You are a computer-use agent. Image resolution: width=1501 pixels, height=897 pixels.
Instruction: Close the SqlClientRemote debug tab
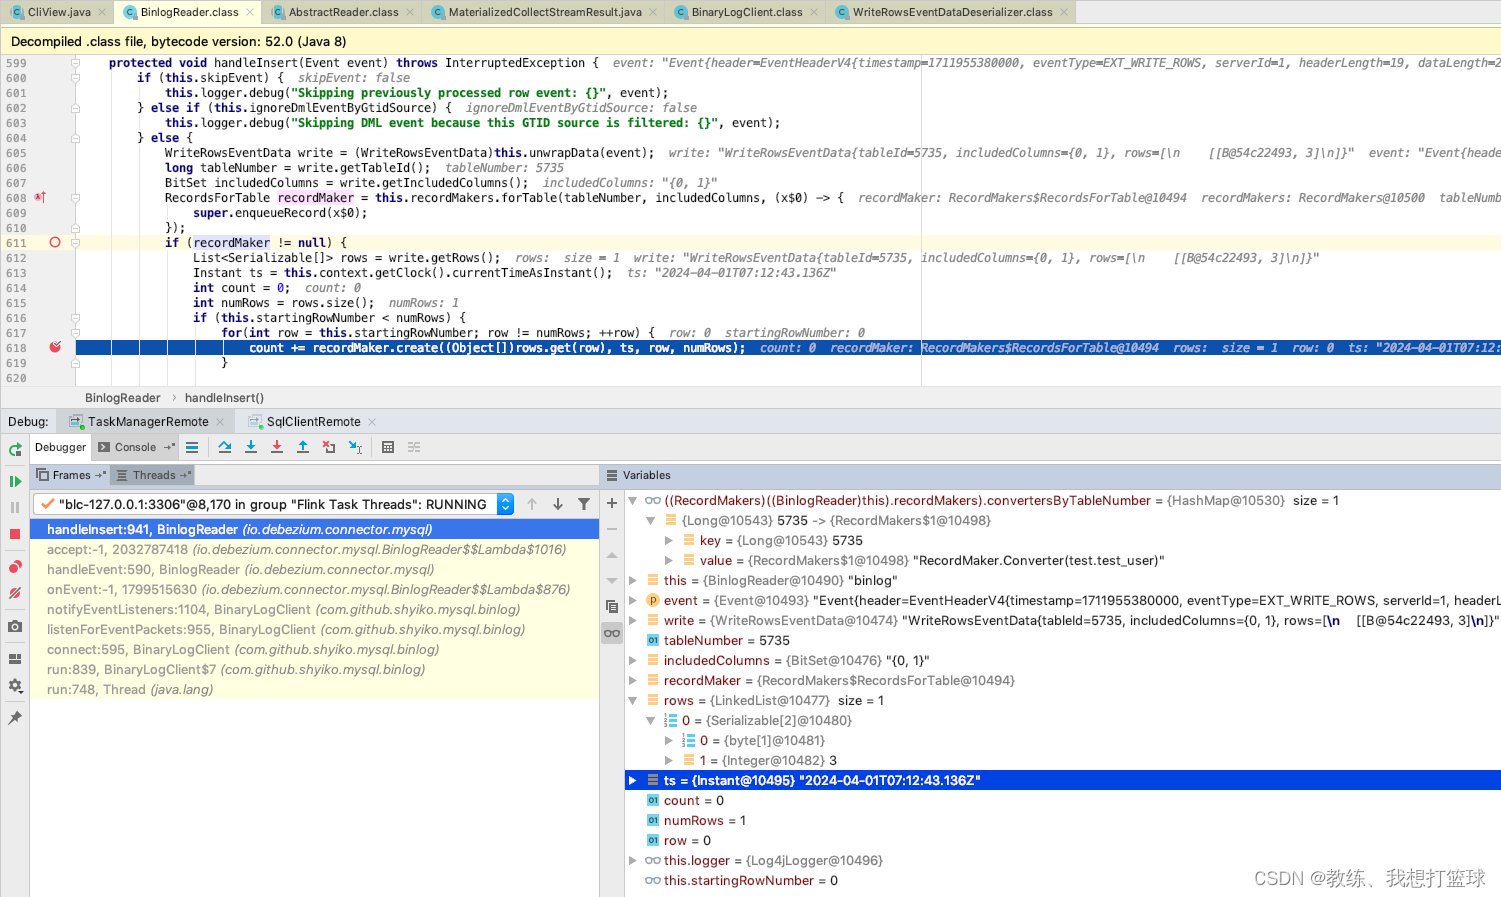point(372,422)
